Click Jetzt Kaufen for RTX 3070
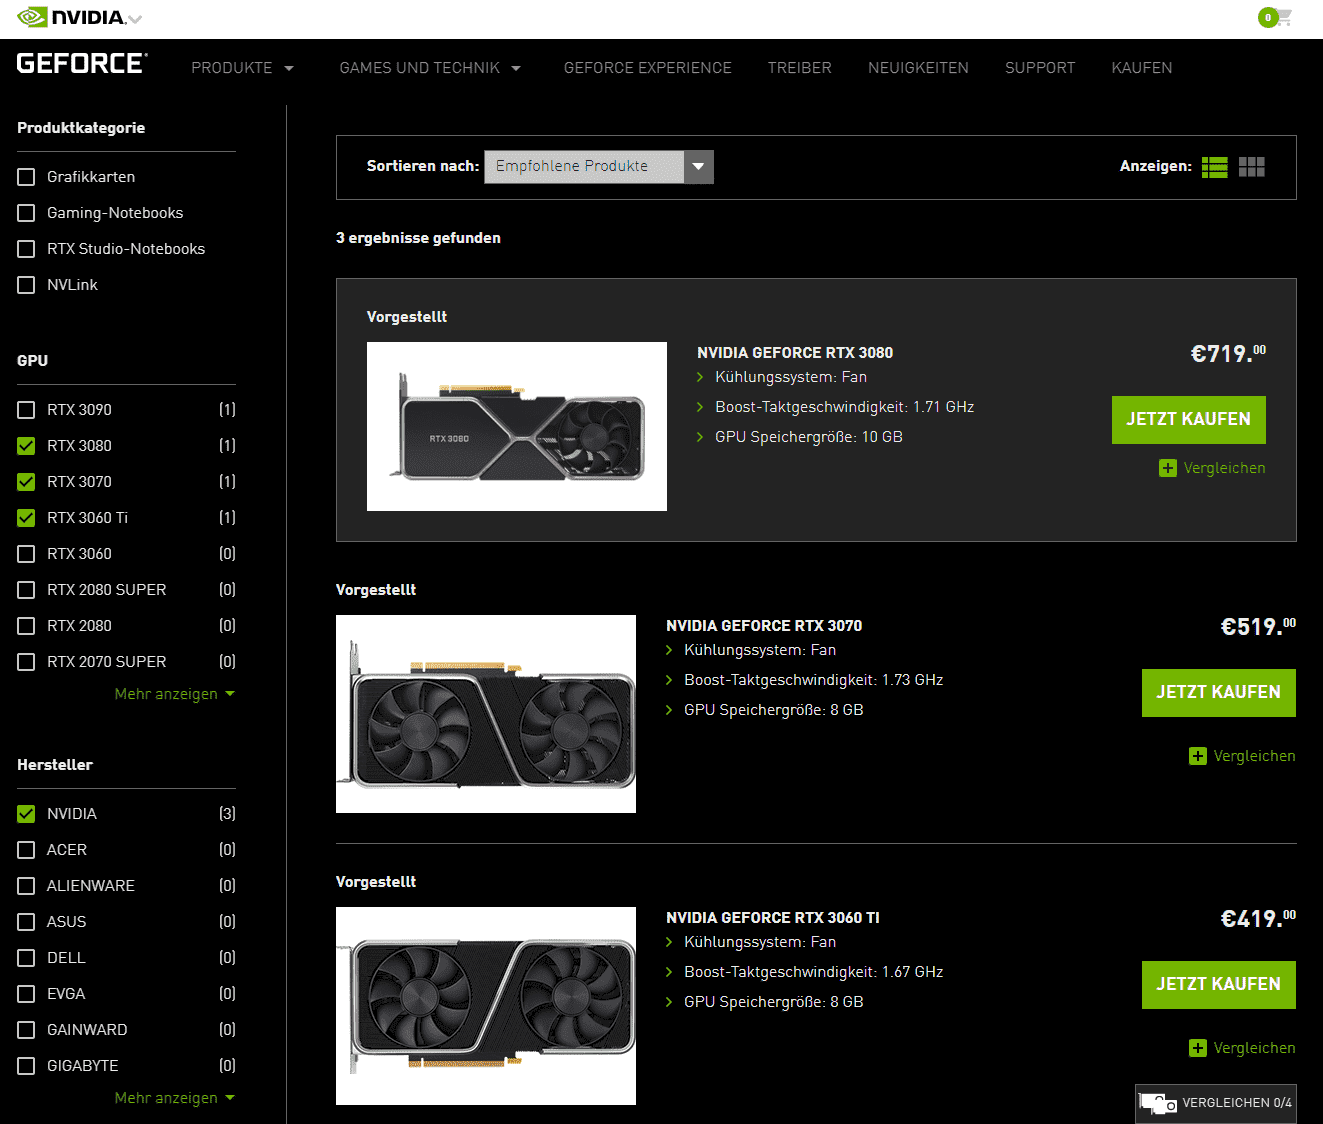 [1219, 693]
